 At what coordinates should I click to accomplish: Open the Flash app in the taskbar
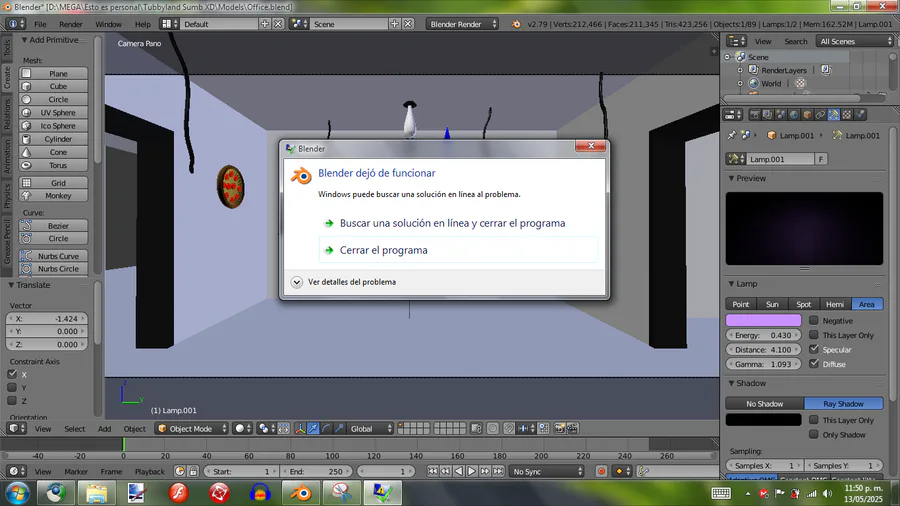pyautogui.click(x=179, y=493)
